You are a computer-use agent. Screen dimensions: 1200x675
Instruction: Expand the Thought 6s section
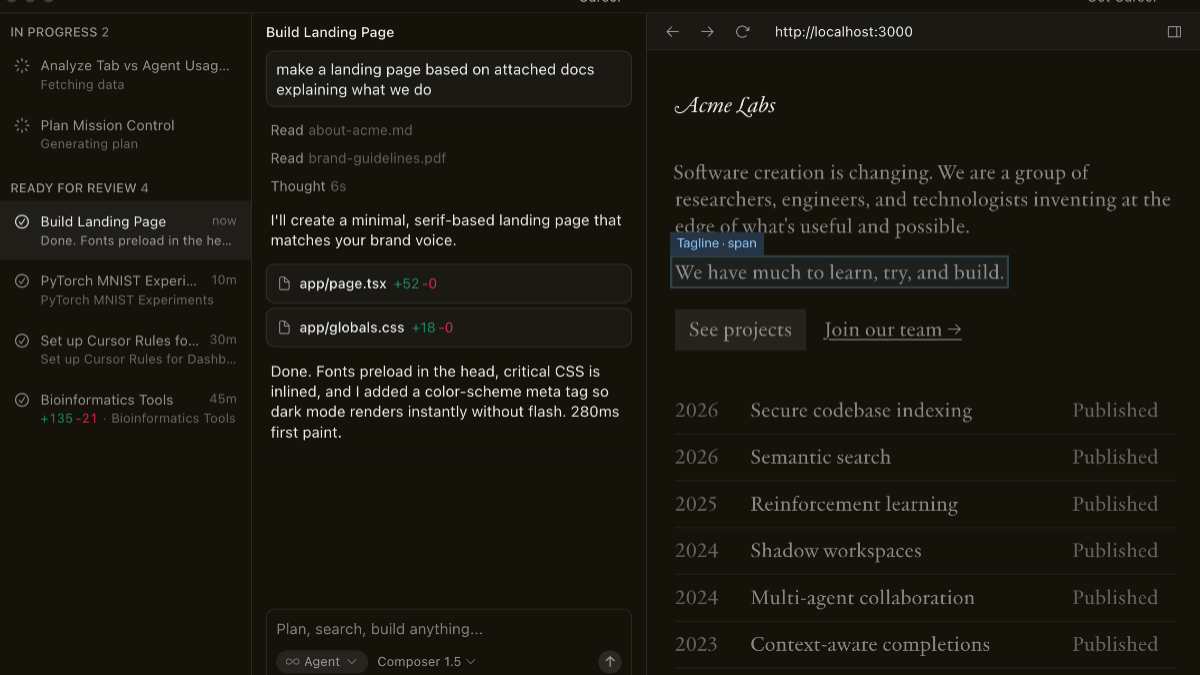pos(308,186)
